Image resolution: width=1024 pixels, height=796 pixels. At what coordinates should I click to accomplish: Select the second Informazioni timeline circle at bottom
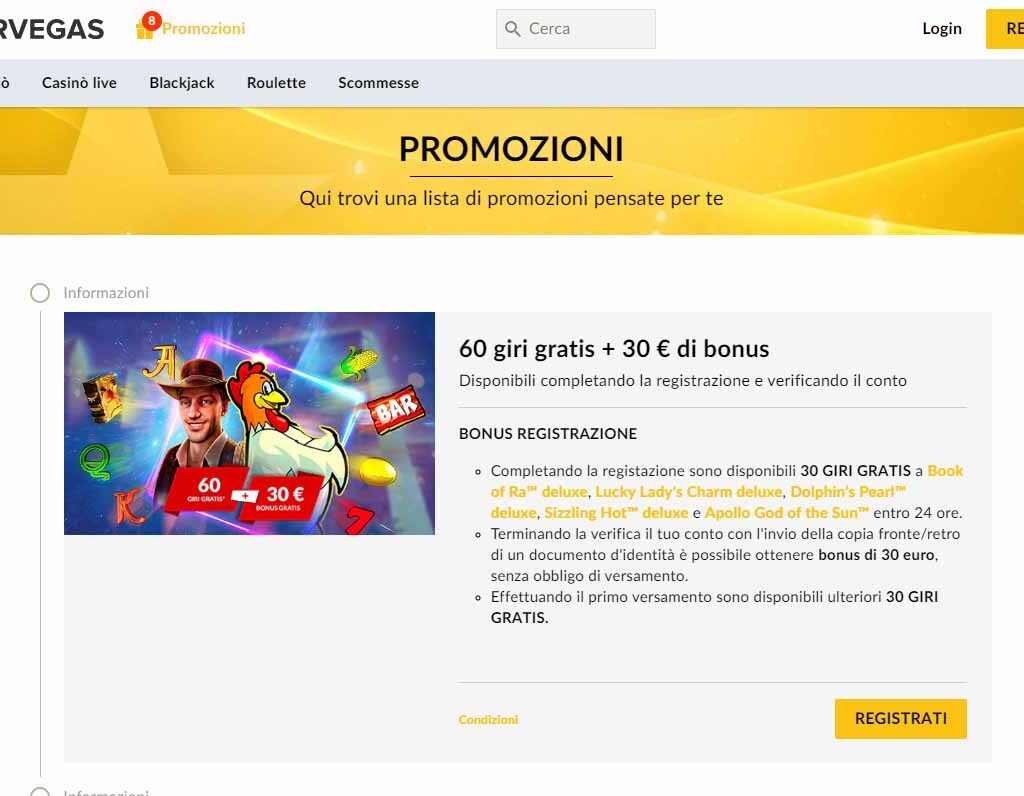[x=40, y=791]
